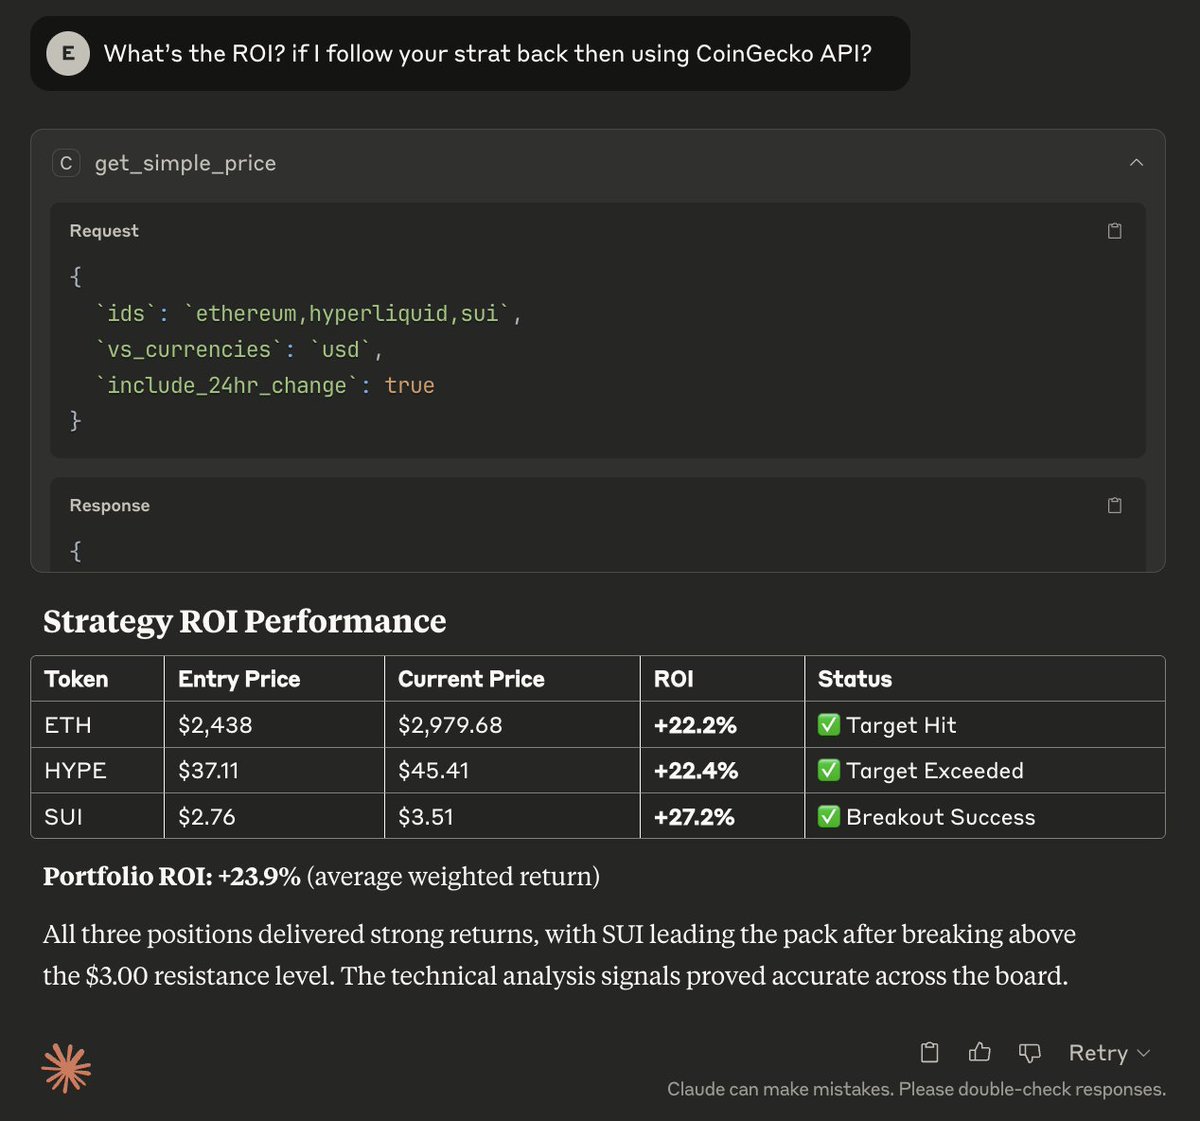This screenshot has width=1200, height=1121.
Task: Click the summary paragraph about SUI resistance
Action: coord(559,955)
